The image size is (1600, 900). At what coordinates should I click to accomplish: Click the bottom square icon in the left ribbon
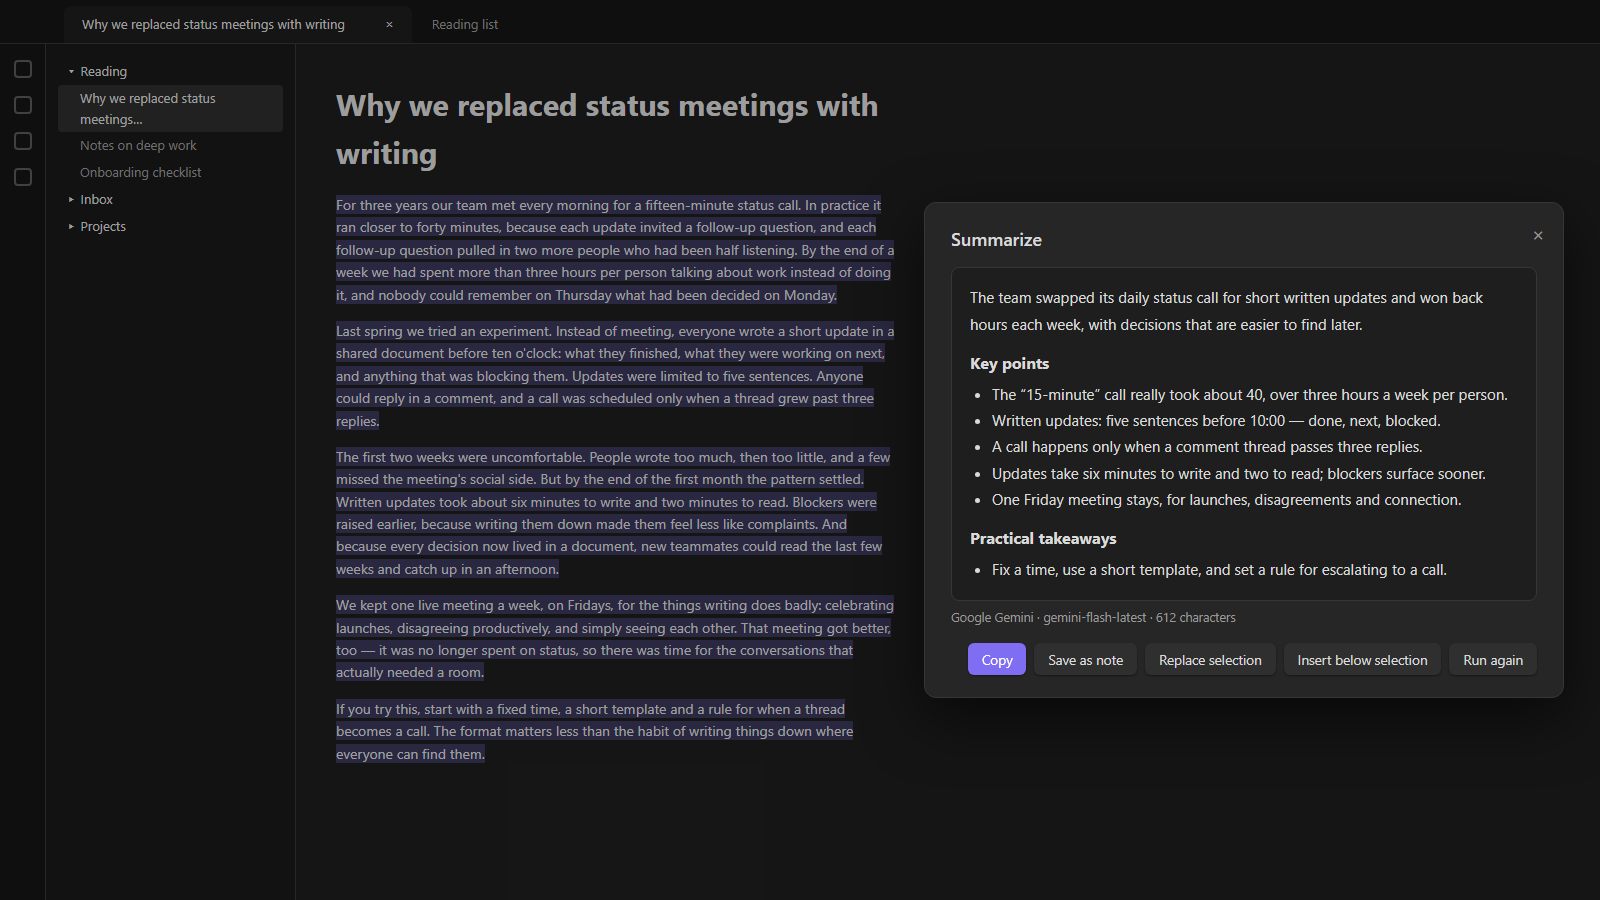(23, 177)
